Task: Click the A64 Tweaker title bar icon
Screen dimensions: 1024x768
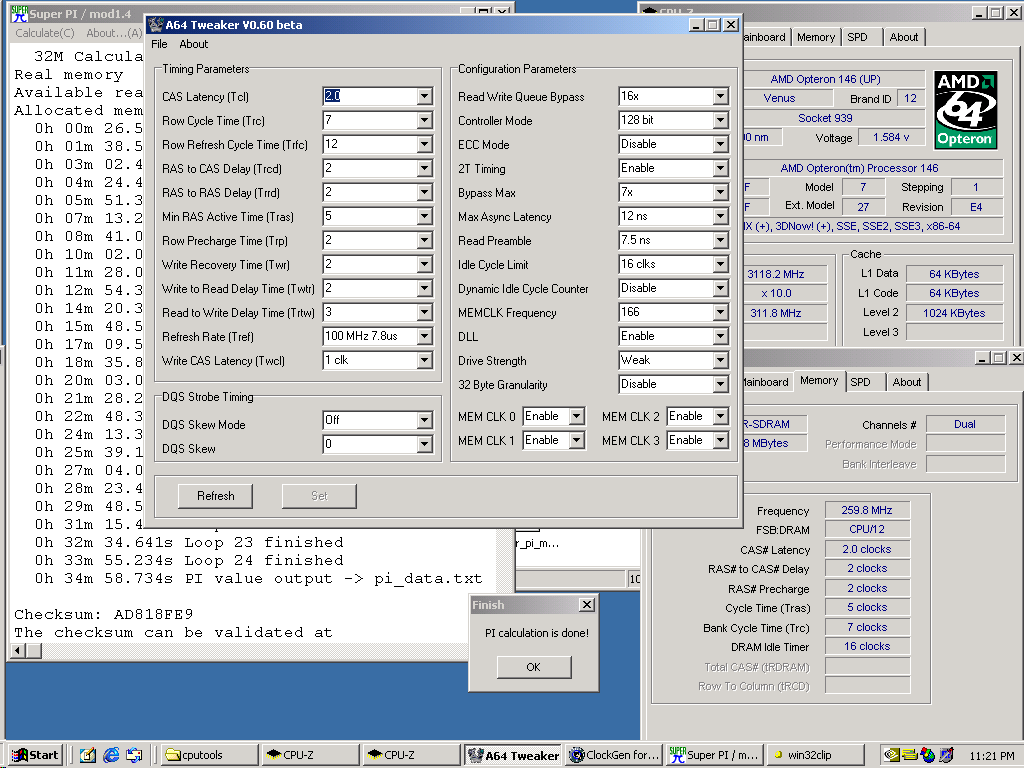Action: point(155,25)
